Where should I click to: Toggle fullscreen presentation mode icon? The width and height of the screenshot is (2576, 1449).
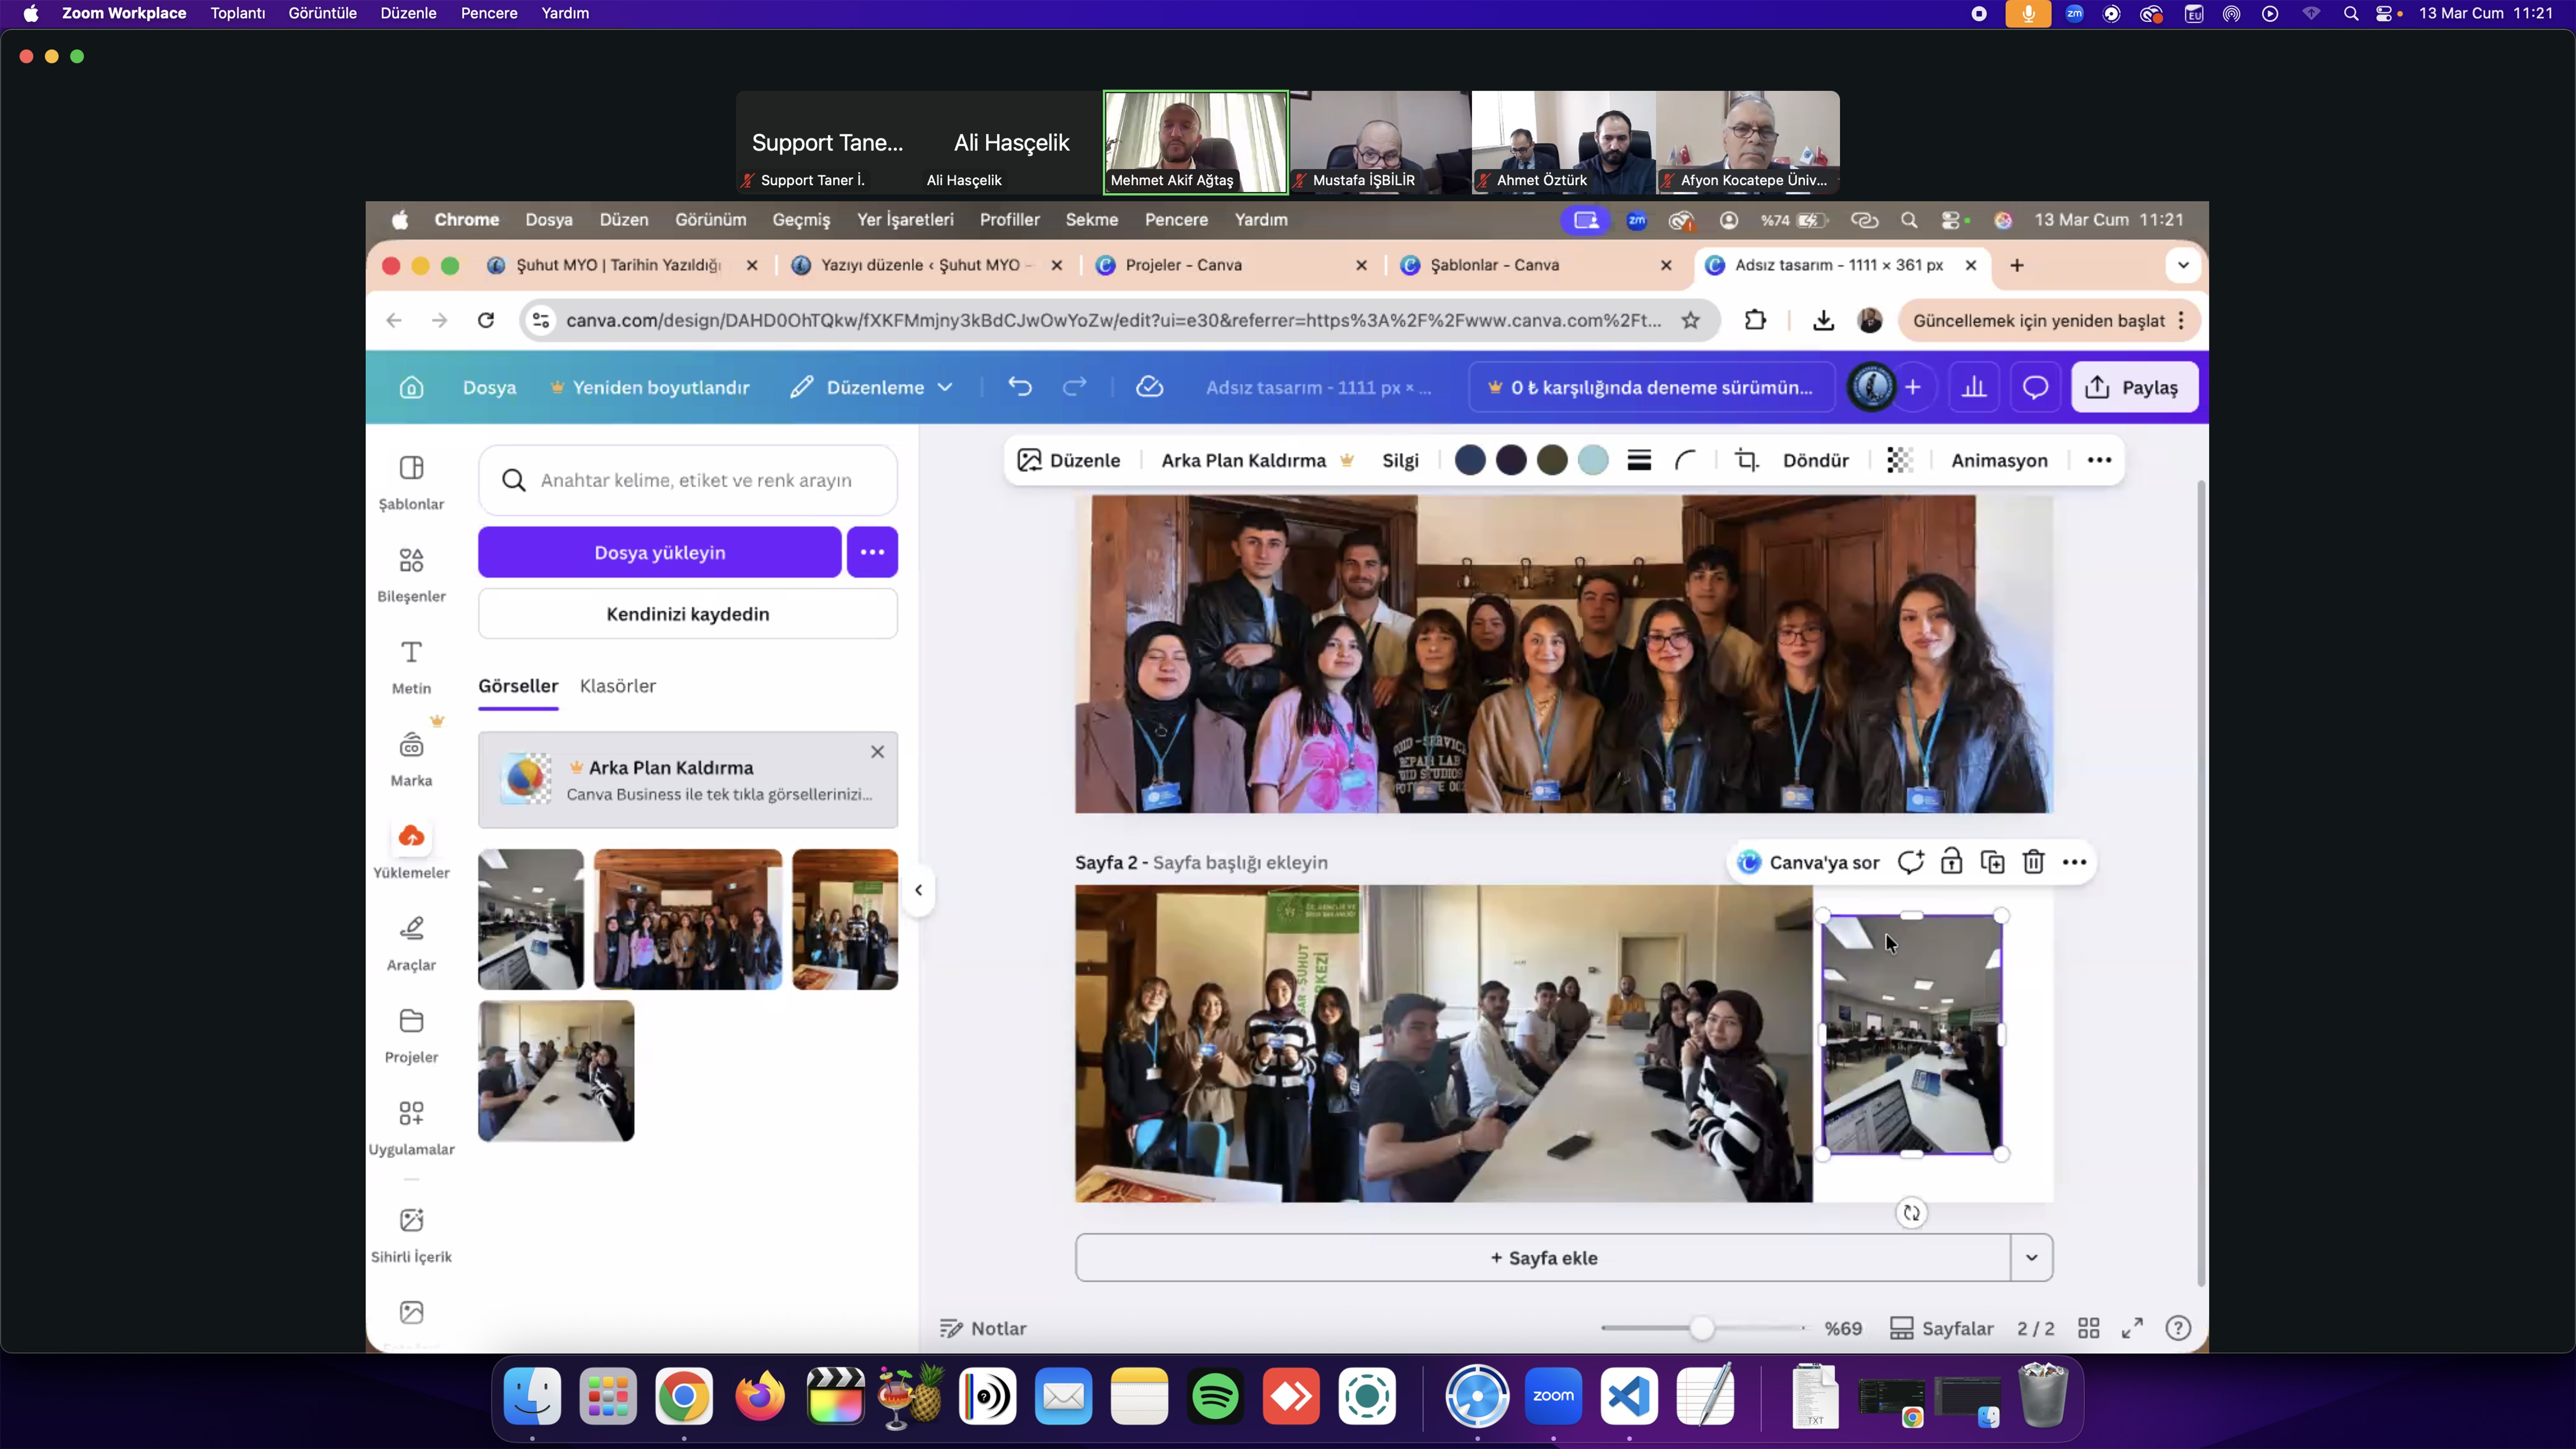pyautogui.click(x=2132, y=1328)
